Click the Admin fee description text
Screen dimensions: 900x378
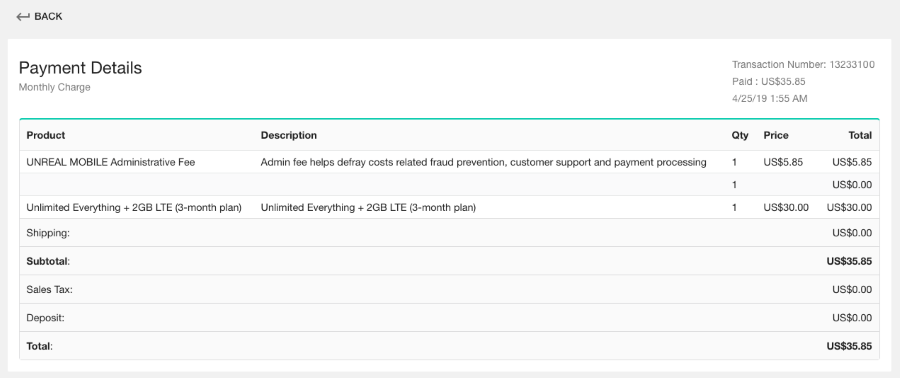click(x=483, y=162)
